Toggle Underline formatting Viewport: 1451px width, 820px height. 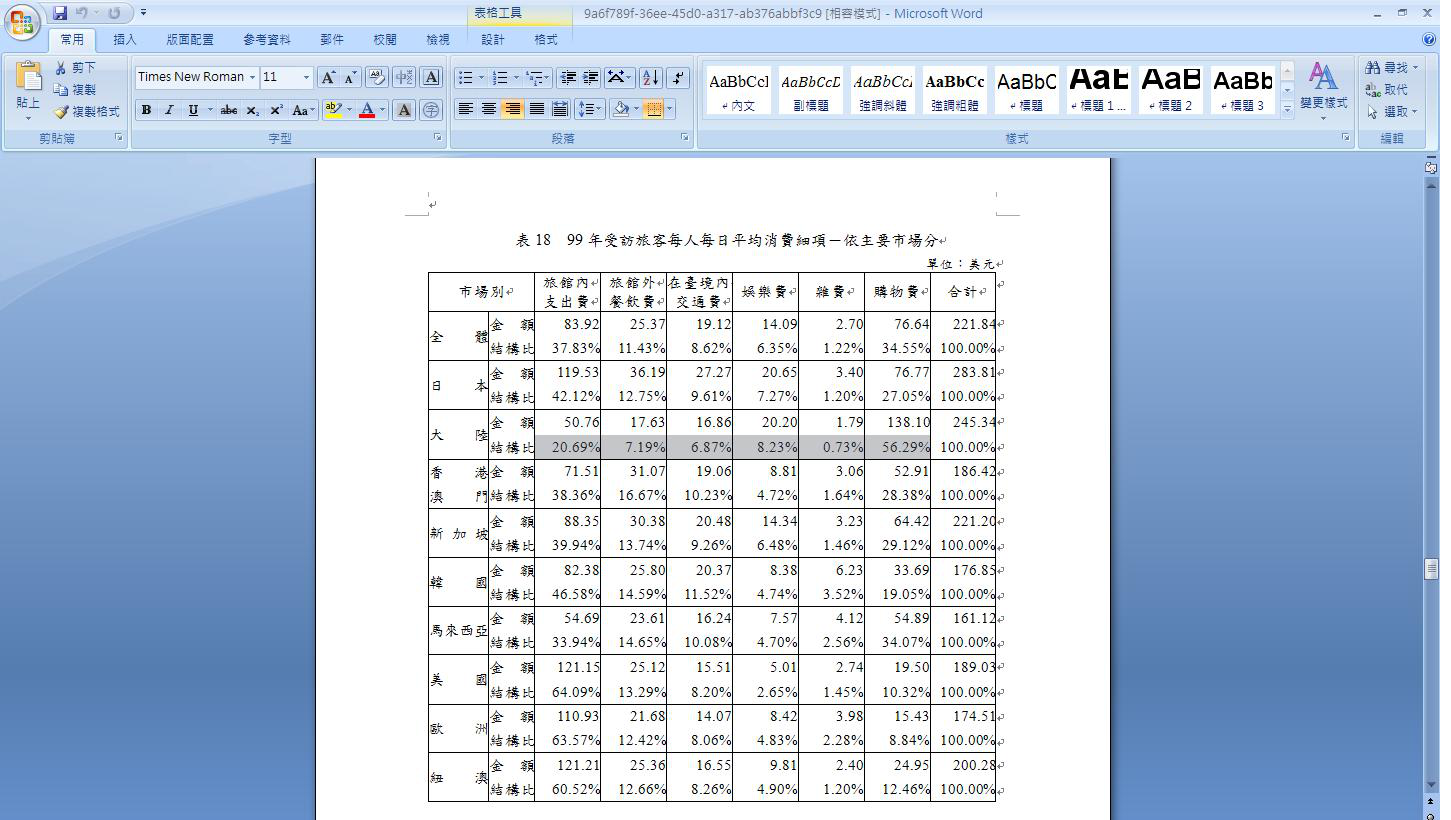(193, 110)
